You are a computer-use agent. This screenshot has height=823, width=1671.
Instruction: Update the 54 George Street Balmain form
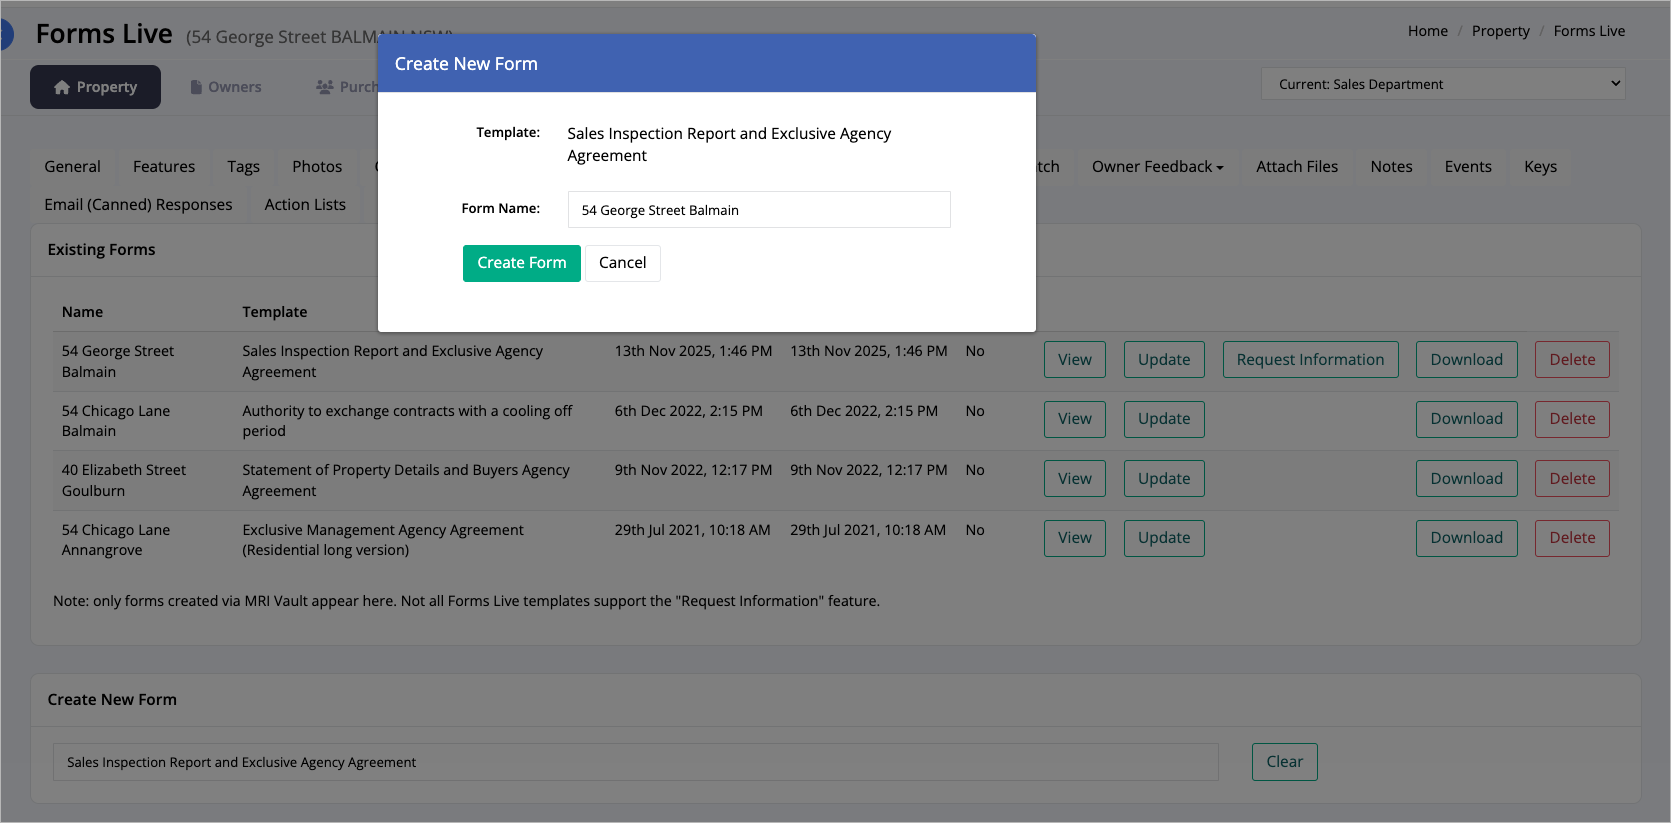pyautogui.click(x=1164, y=360)
